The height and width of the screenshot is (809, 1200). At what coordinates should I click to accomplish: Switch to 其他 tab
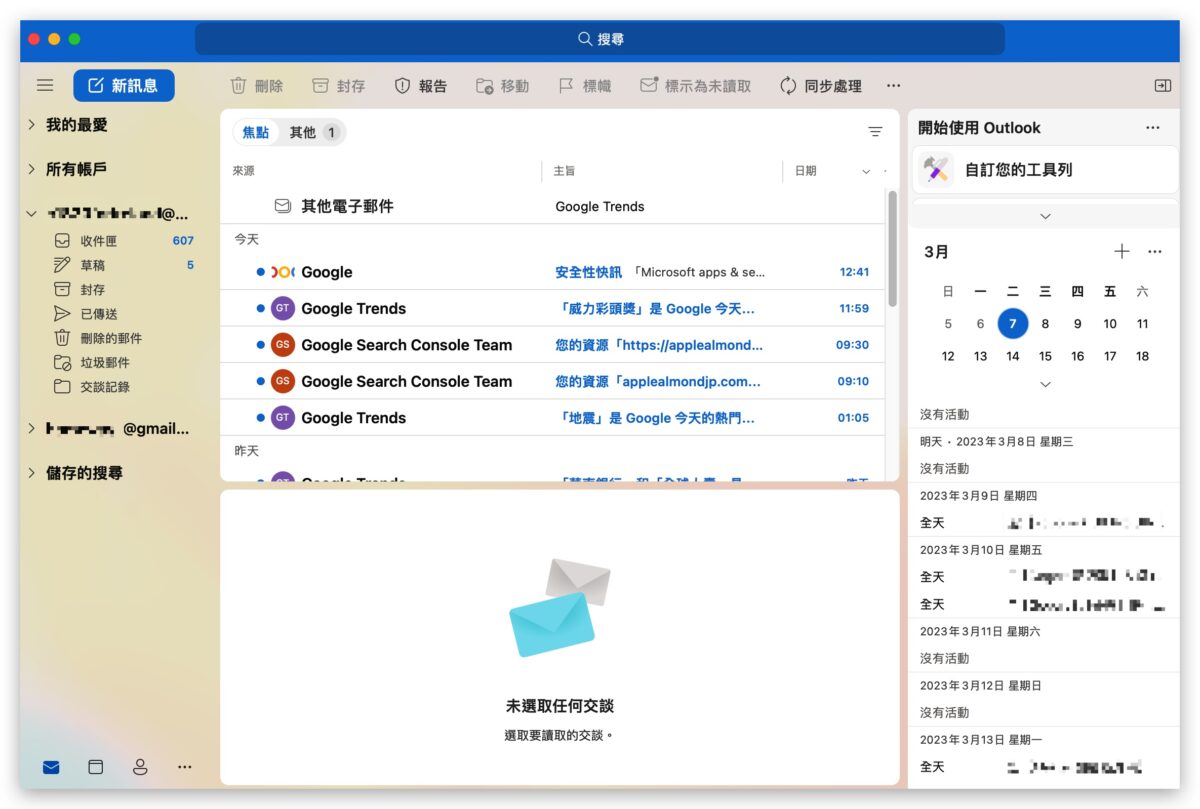tap(313, 132)
